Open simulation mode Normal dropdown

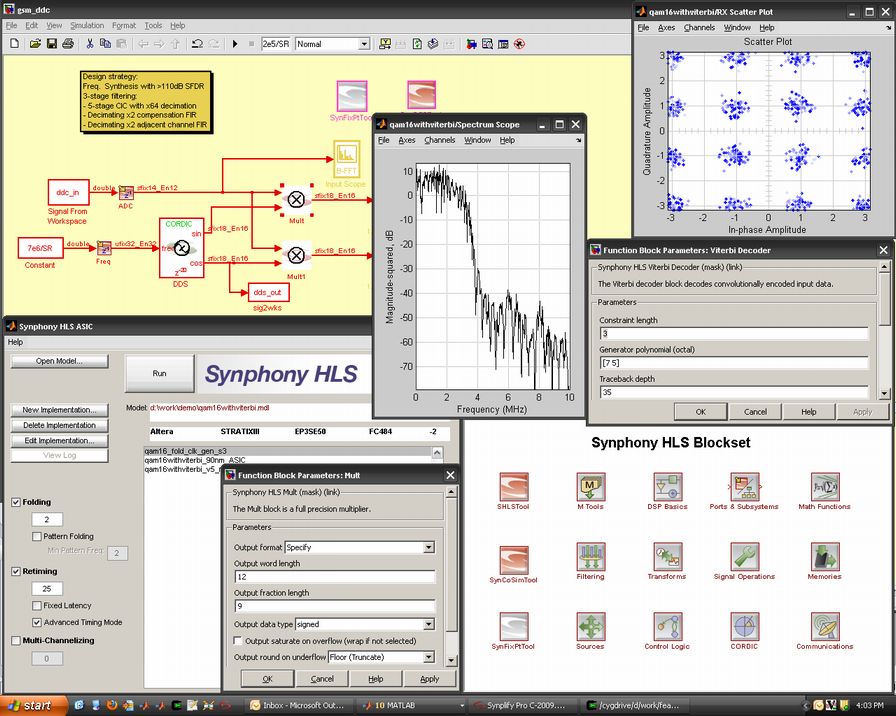tap(364, 44)
